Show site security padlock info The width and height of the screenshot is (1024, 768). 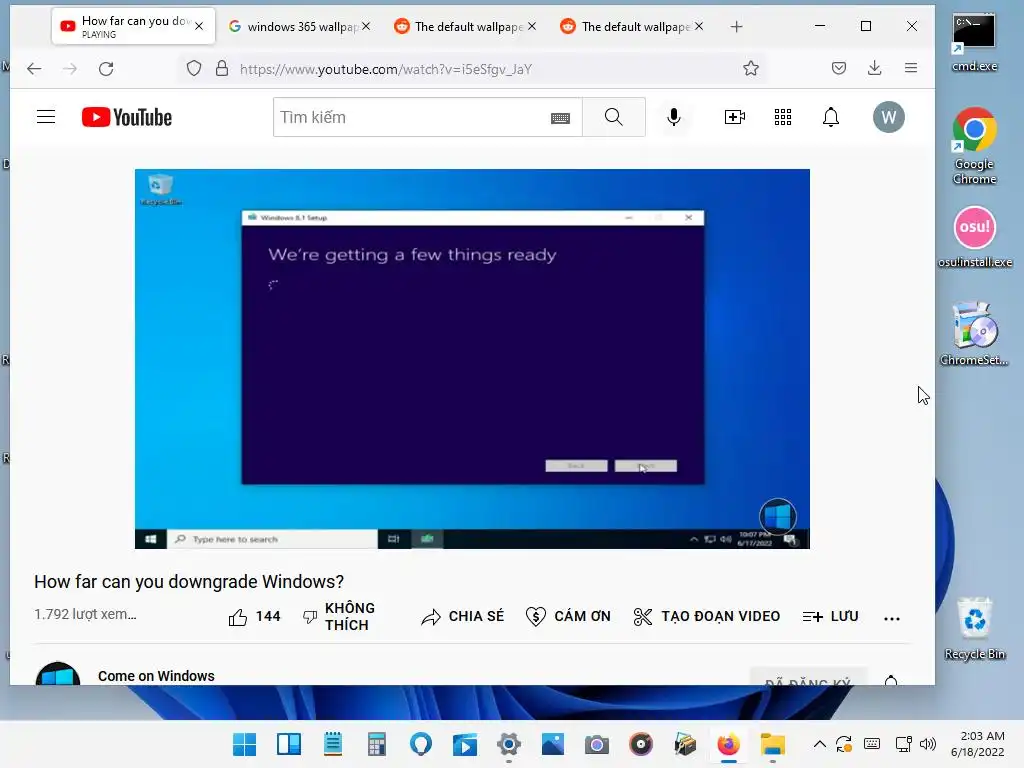(222, 69)
